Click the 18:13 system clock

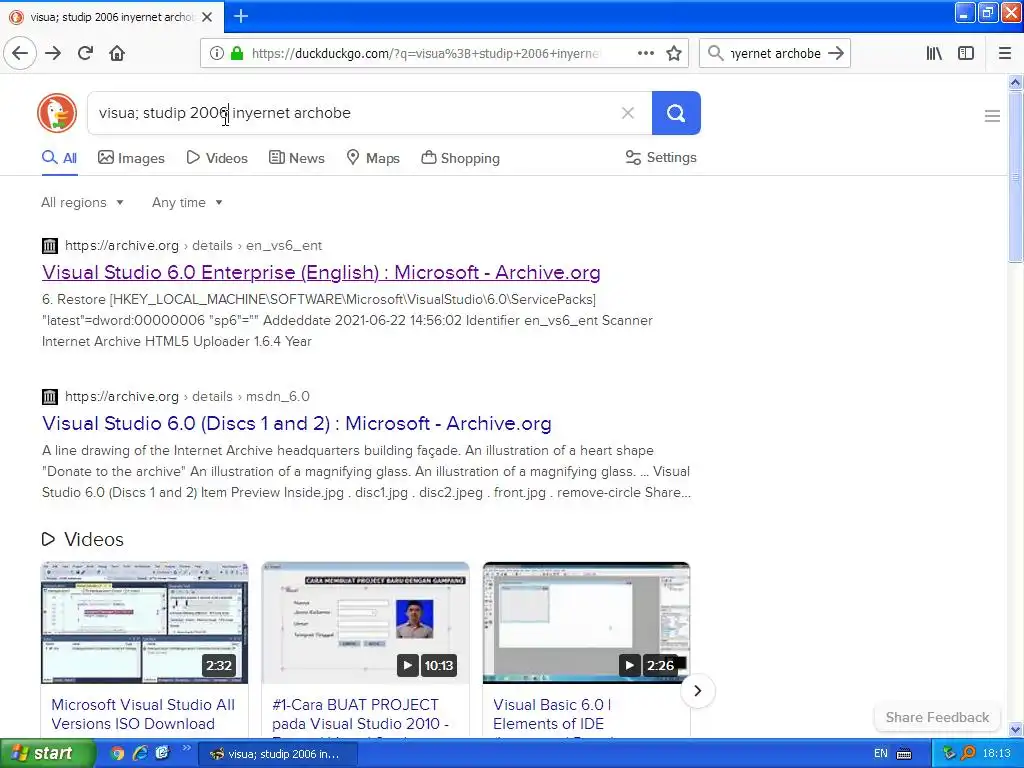tap(997, 754)
